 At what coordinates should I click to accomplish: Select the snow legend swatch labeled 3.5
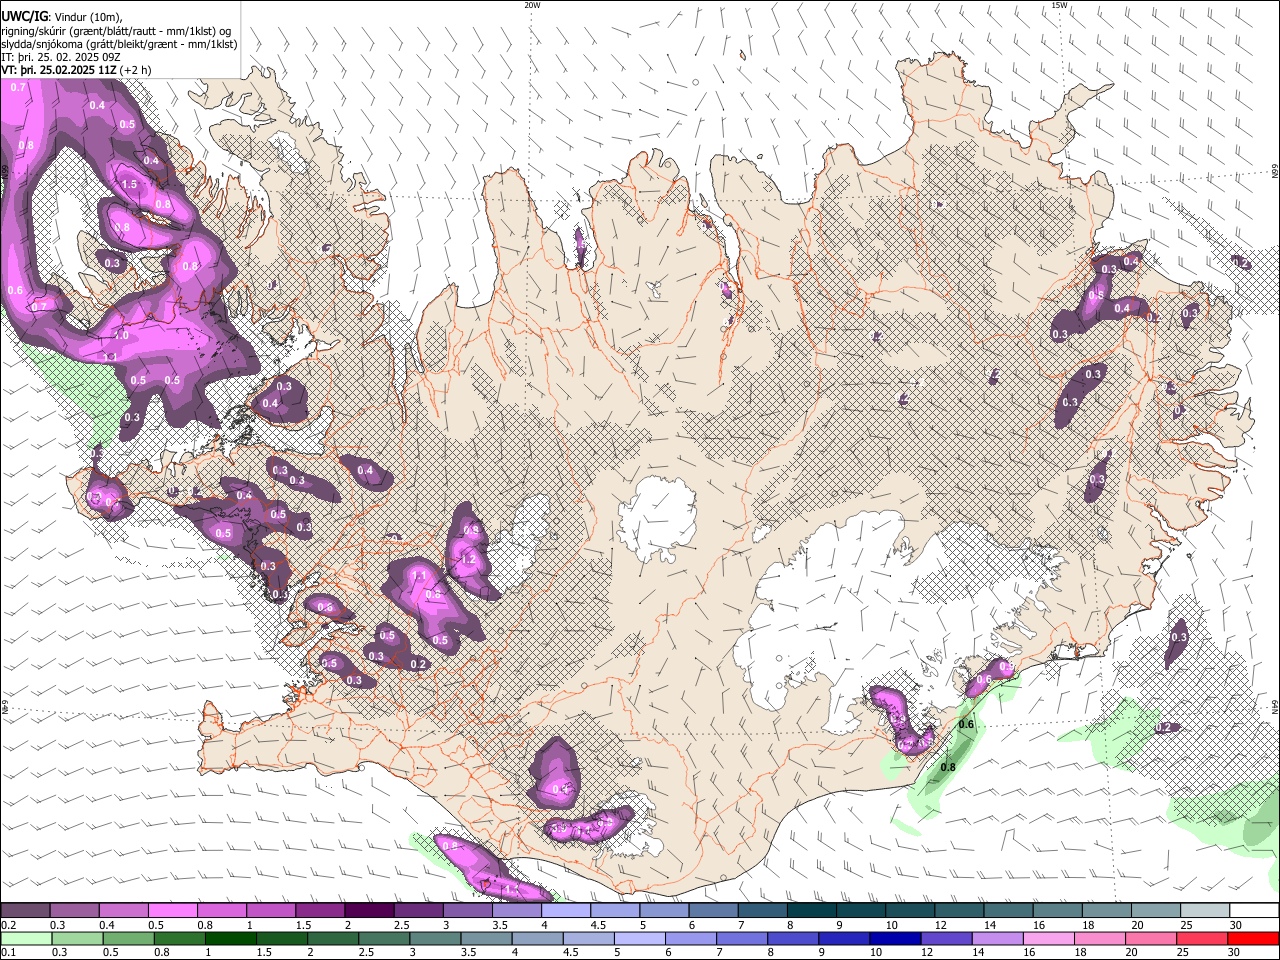click(x=517, y=911)
